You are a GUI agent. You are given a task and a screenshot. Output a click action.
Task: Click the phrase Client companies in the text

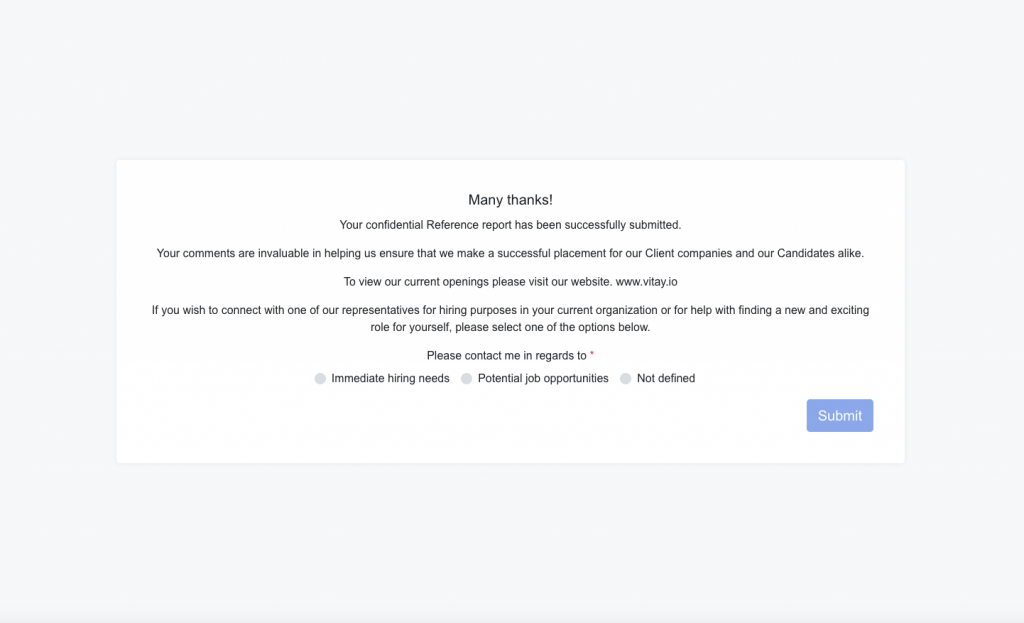688,253
